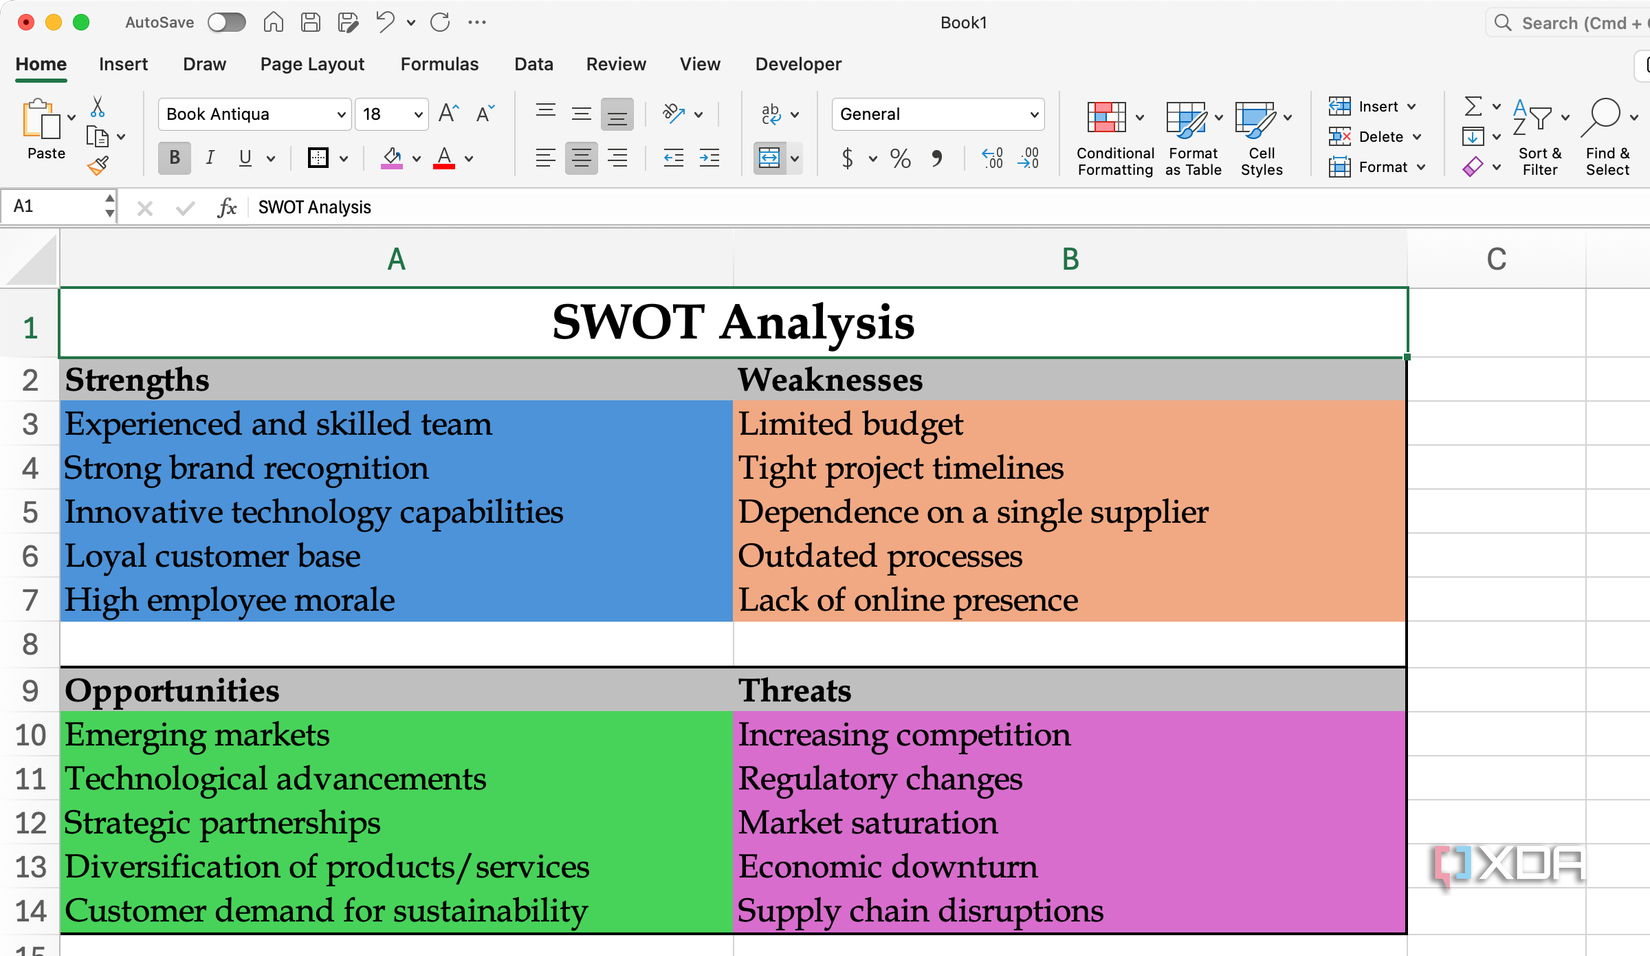Open the Draw ribbon tab

pos(204,64)
